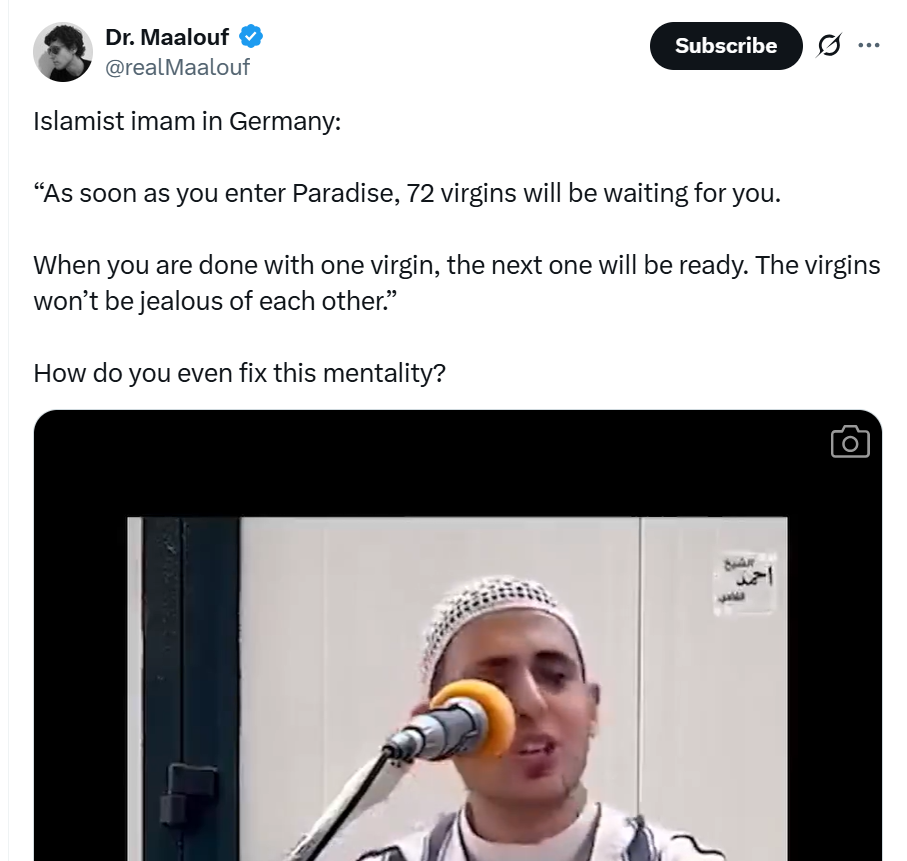Click 'How do you even fix this mentality?' text
Image resolution: width=907 pixels, height=861 pixels.
(239, 373)
